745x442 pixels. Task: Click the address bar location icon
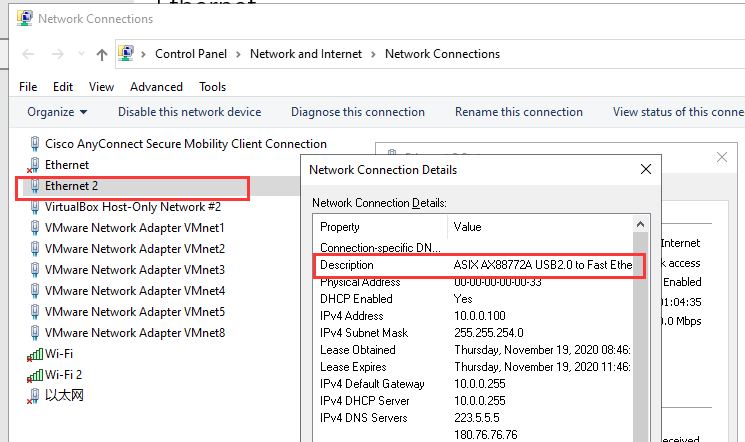[x=127, y=53]
